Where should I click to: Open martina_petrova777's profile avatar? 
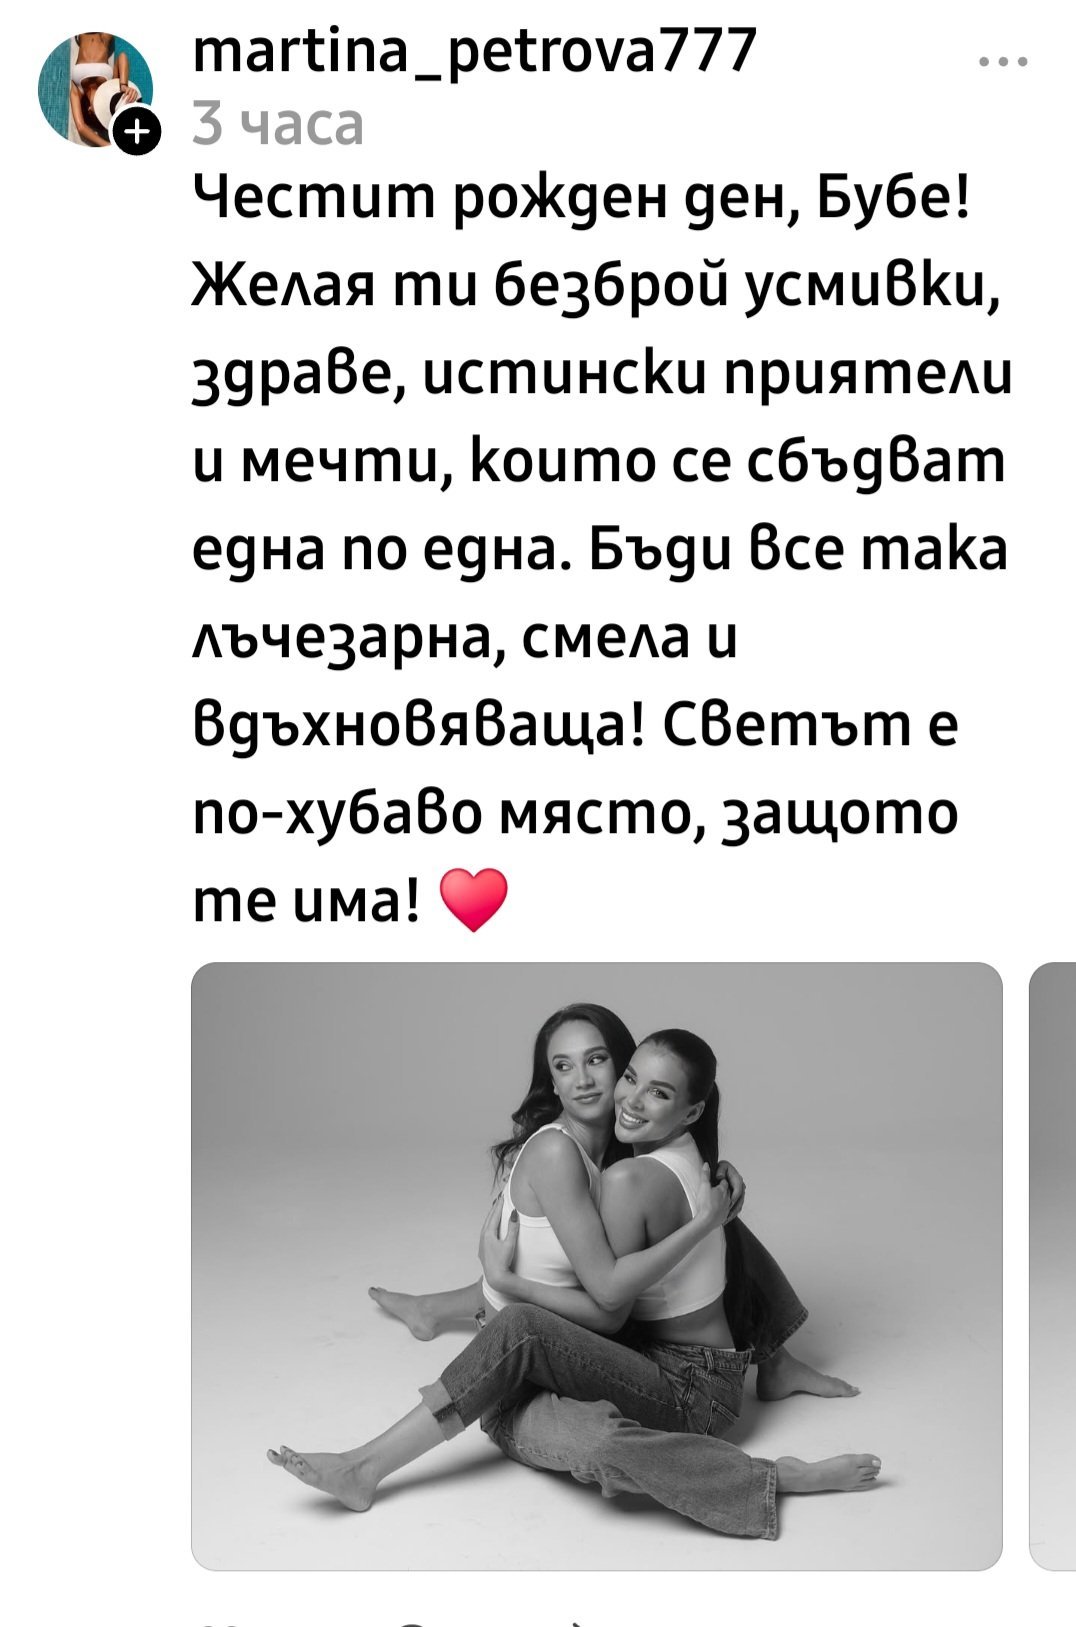[95, 90]
